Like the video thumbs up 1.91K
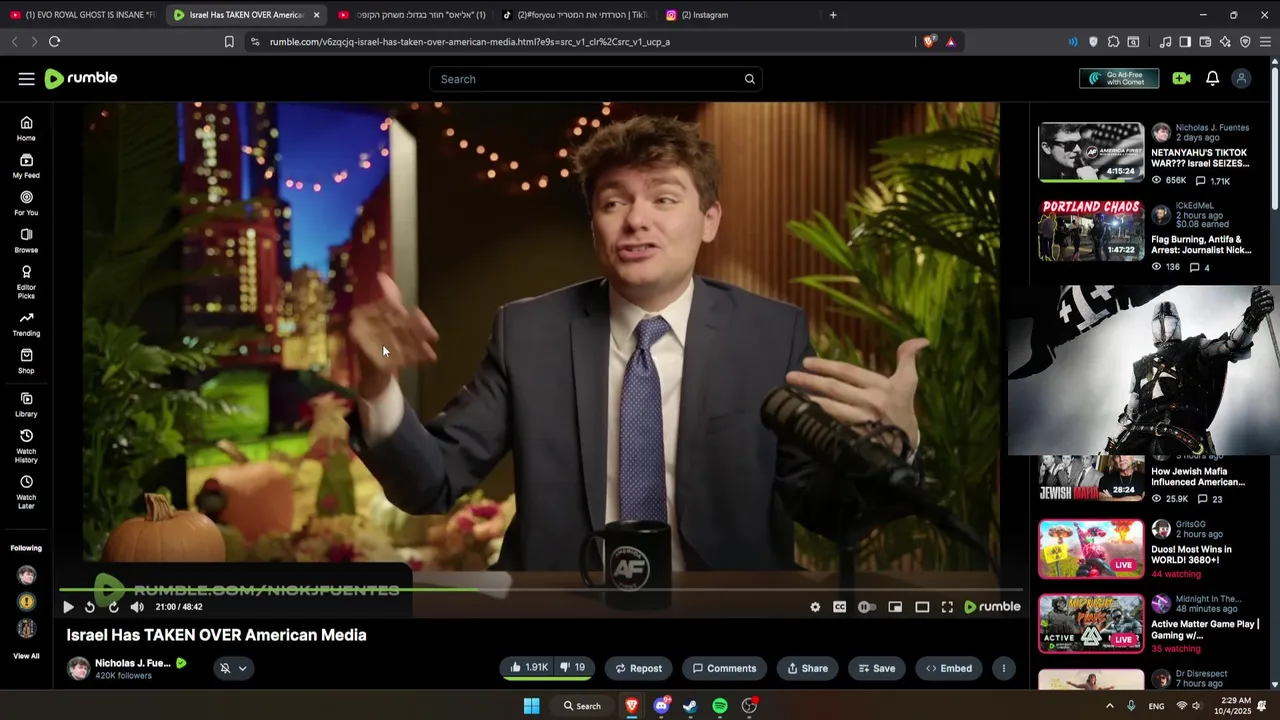Screen dimensions: 1280x720 (x=529, y=668)
